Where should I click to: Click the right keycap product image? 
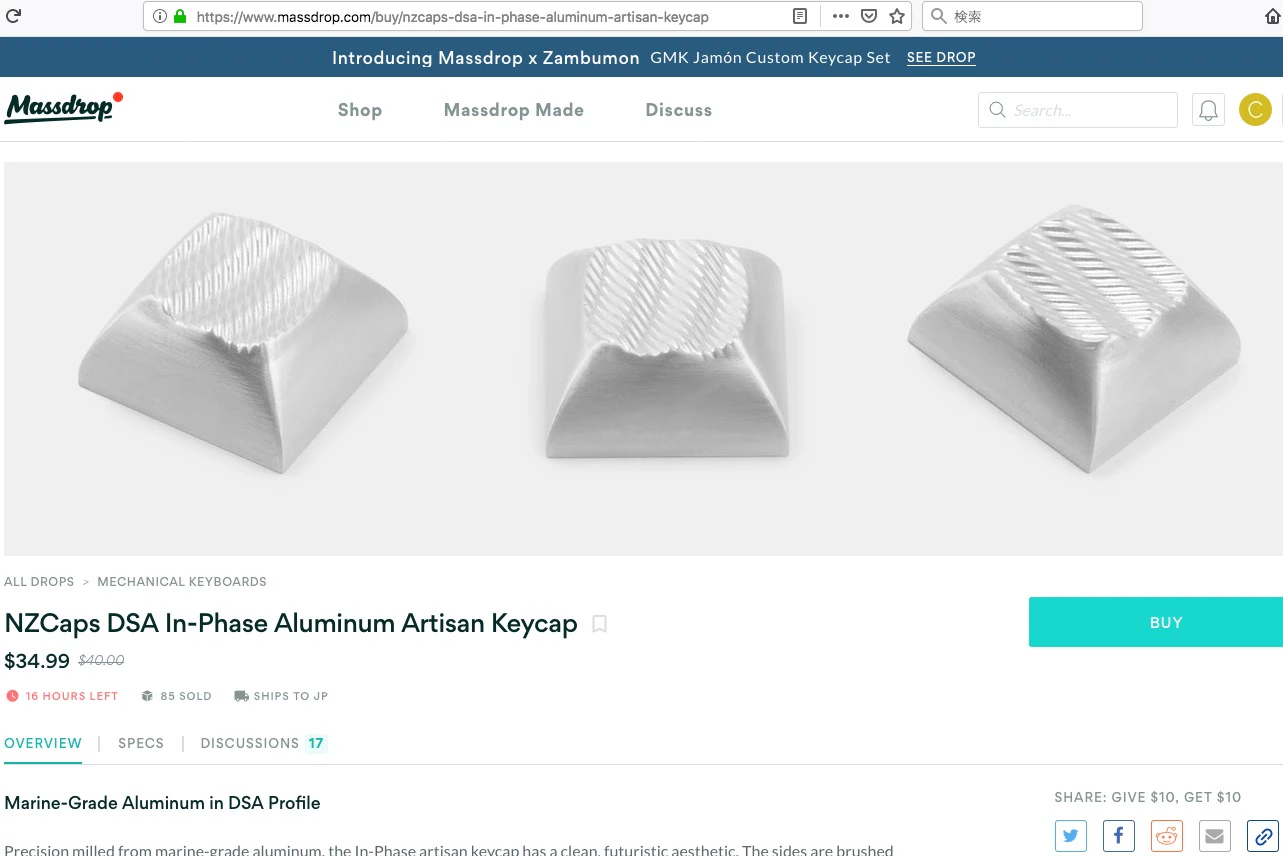tap(1075, 338)
